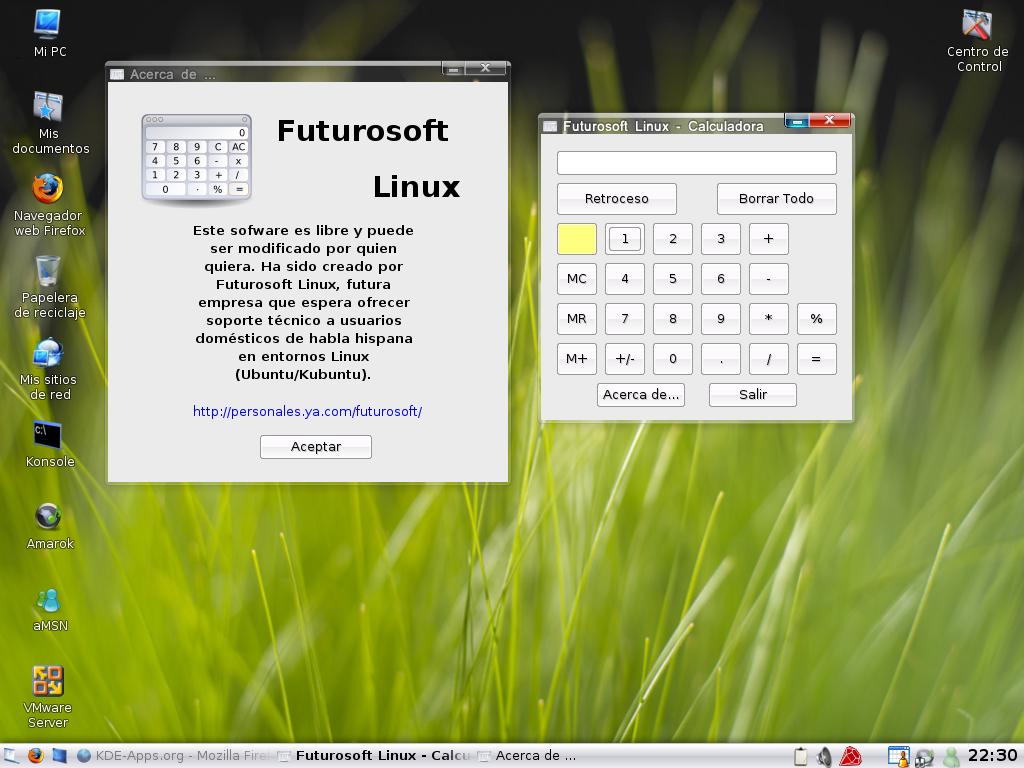Launch Konsole from the desktop
1024x768 pixels.
pyautogui.click(x=50, y=444)
